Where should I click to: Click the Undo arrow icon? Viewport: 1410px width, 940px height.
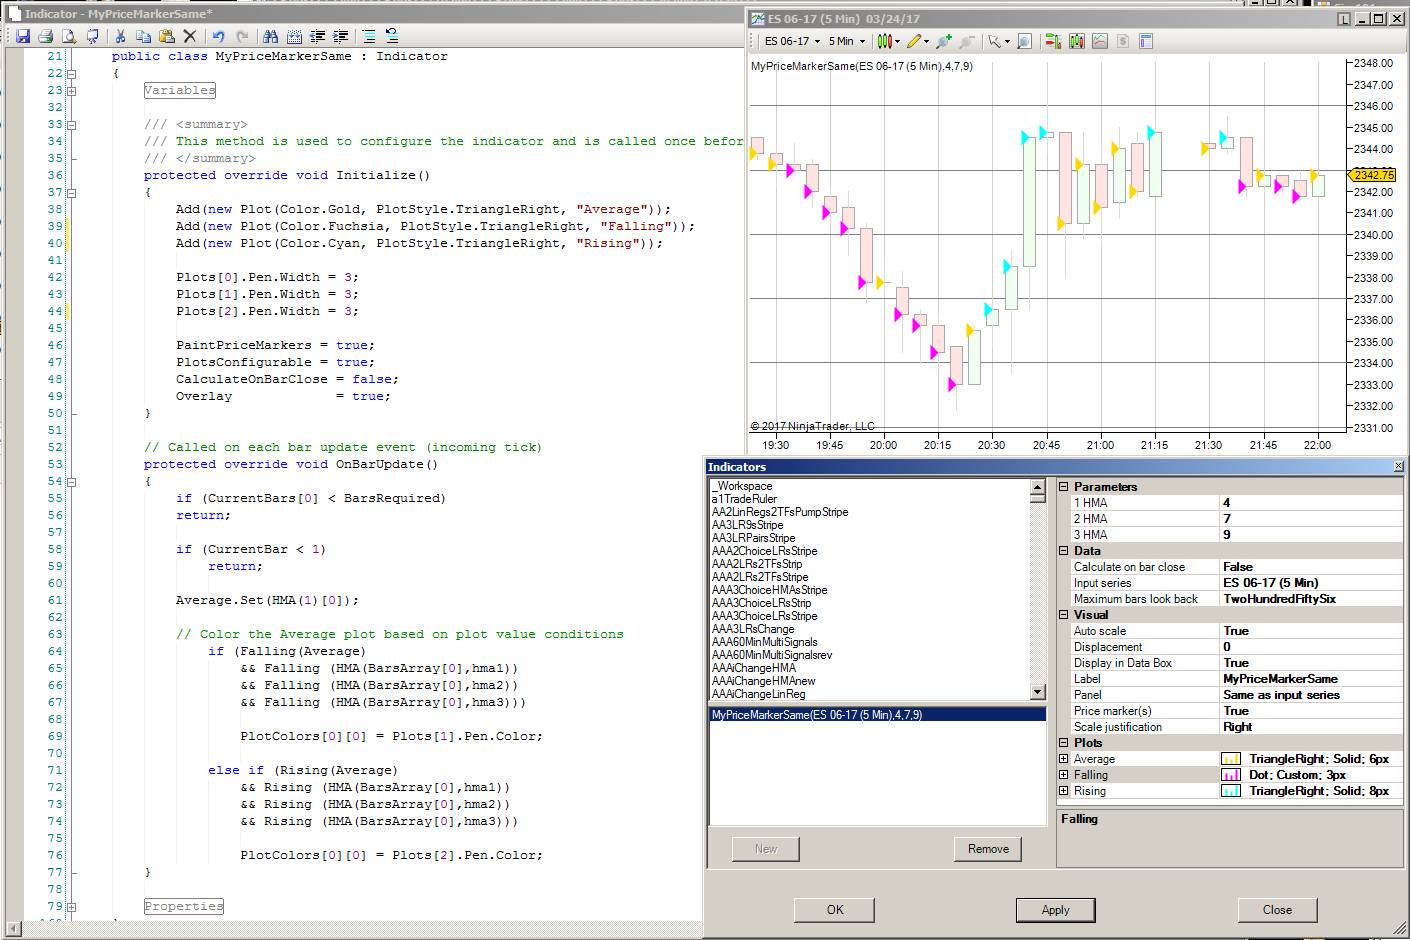[x=218, y=37]
